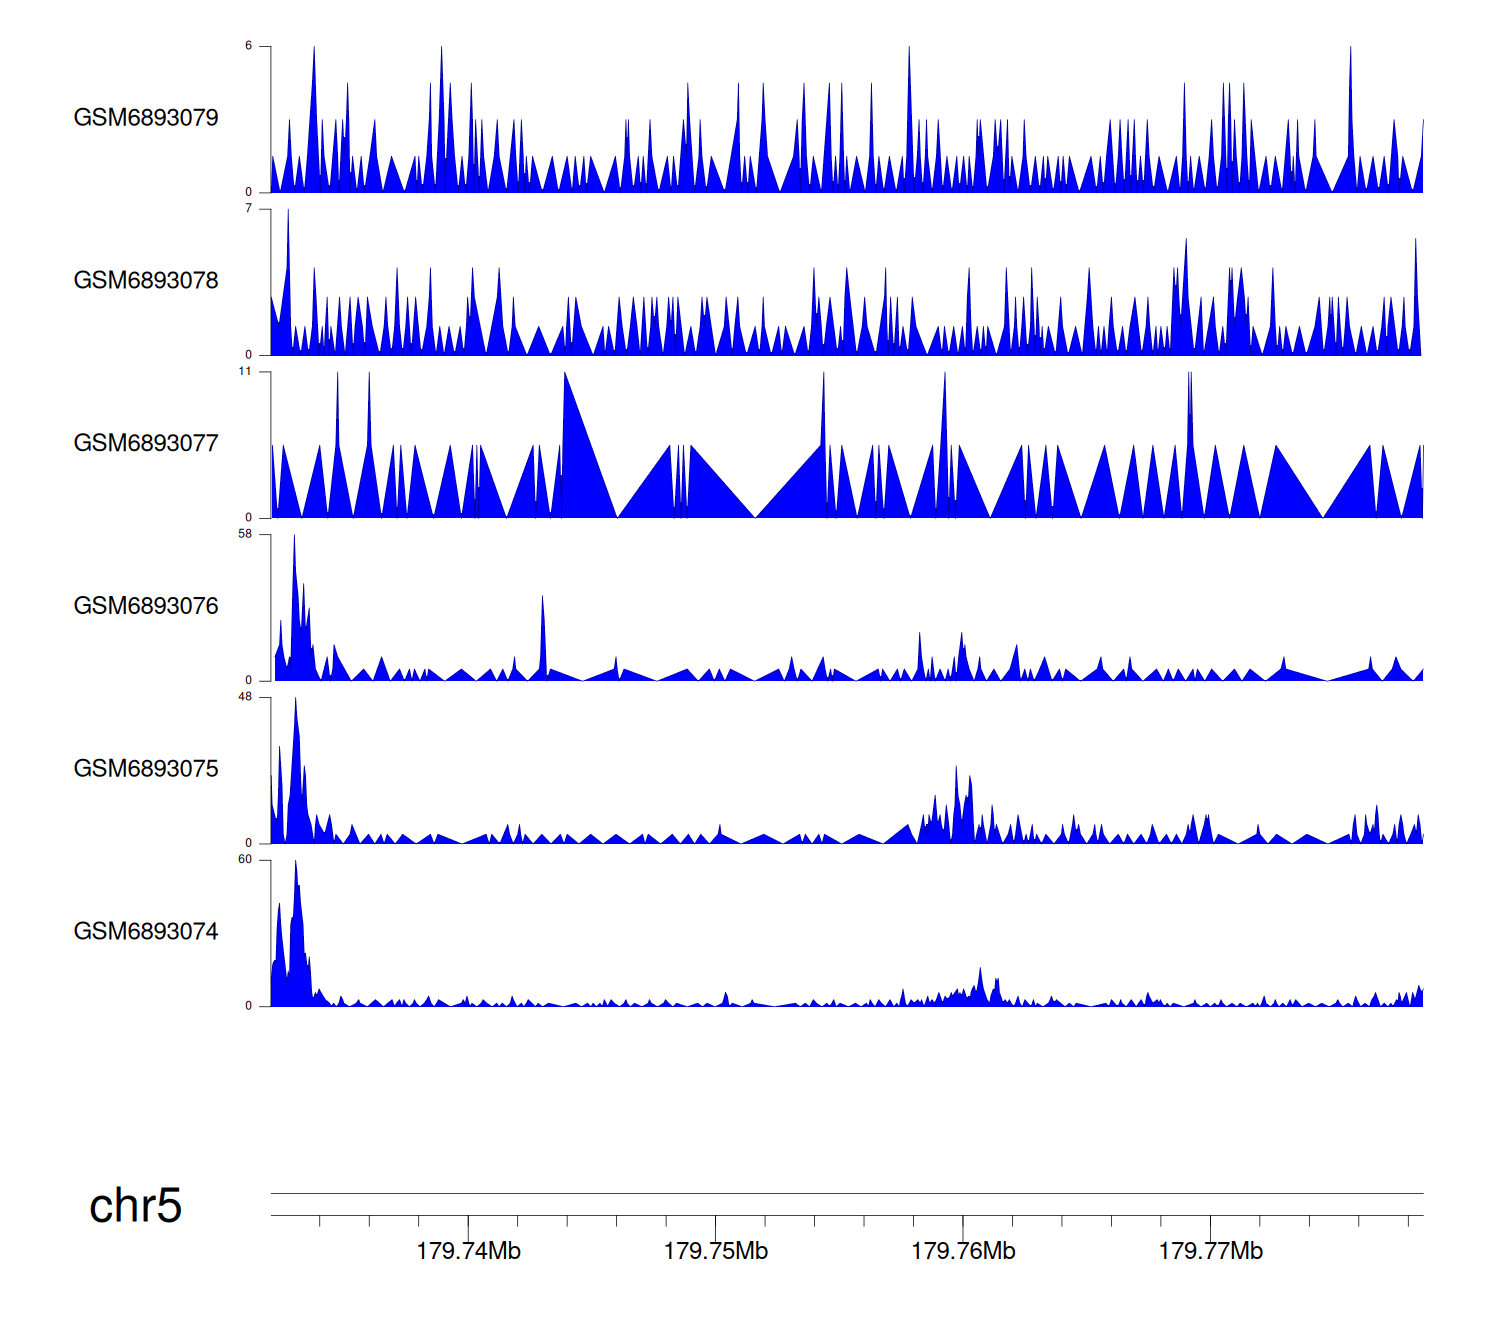The image size is (1500, 1320).
Task: Click the 179.74Mb axis tick label
Action: pos(468,1252)
